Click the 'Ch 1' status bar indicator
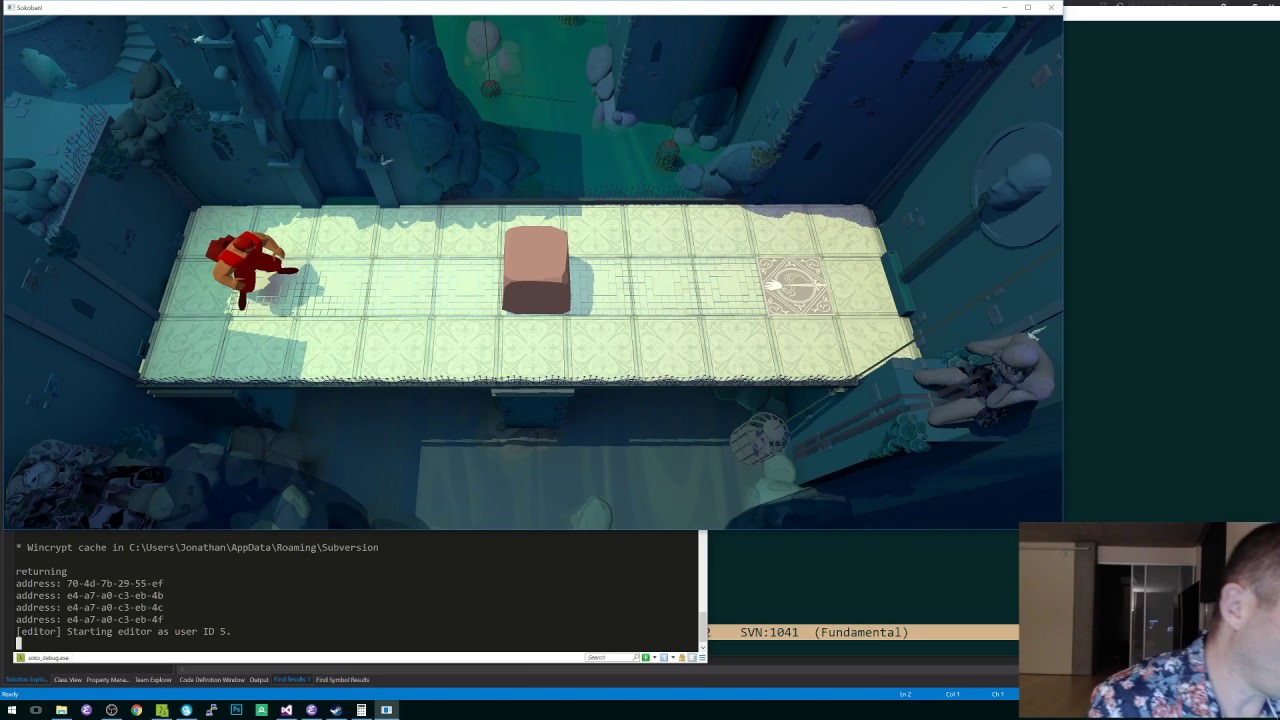The height and width of the screenshot is (720, 1280). [x=997, y=694]
